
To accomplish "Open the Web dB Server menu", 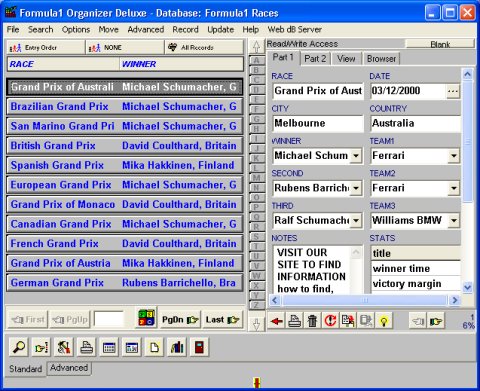I will pyautogui.click(x=295, y=29).
